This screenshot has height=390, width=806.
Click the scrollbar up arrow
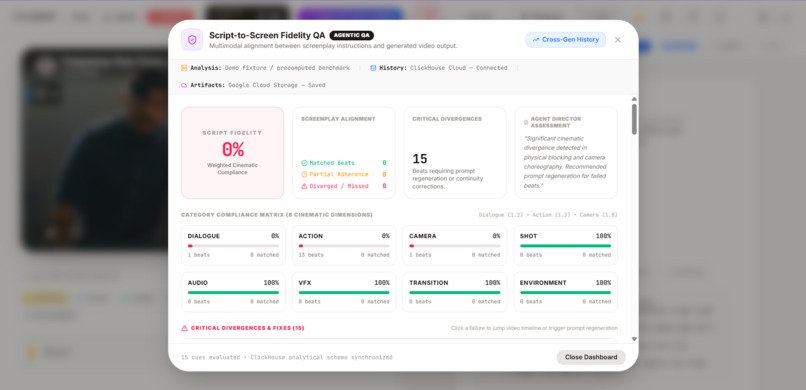pyautogui.click(x=634, y=99)
